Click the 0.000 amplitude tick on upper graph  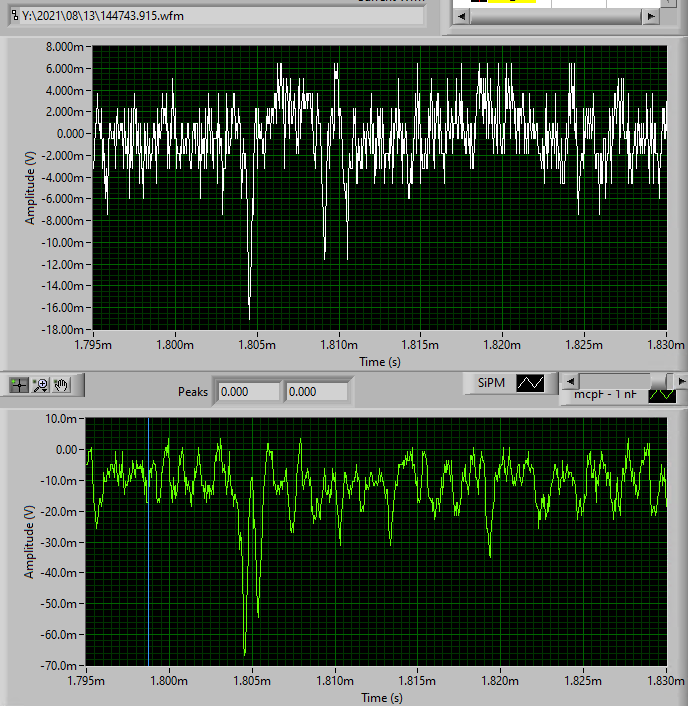click(x=71, y=134)
